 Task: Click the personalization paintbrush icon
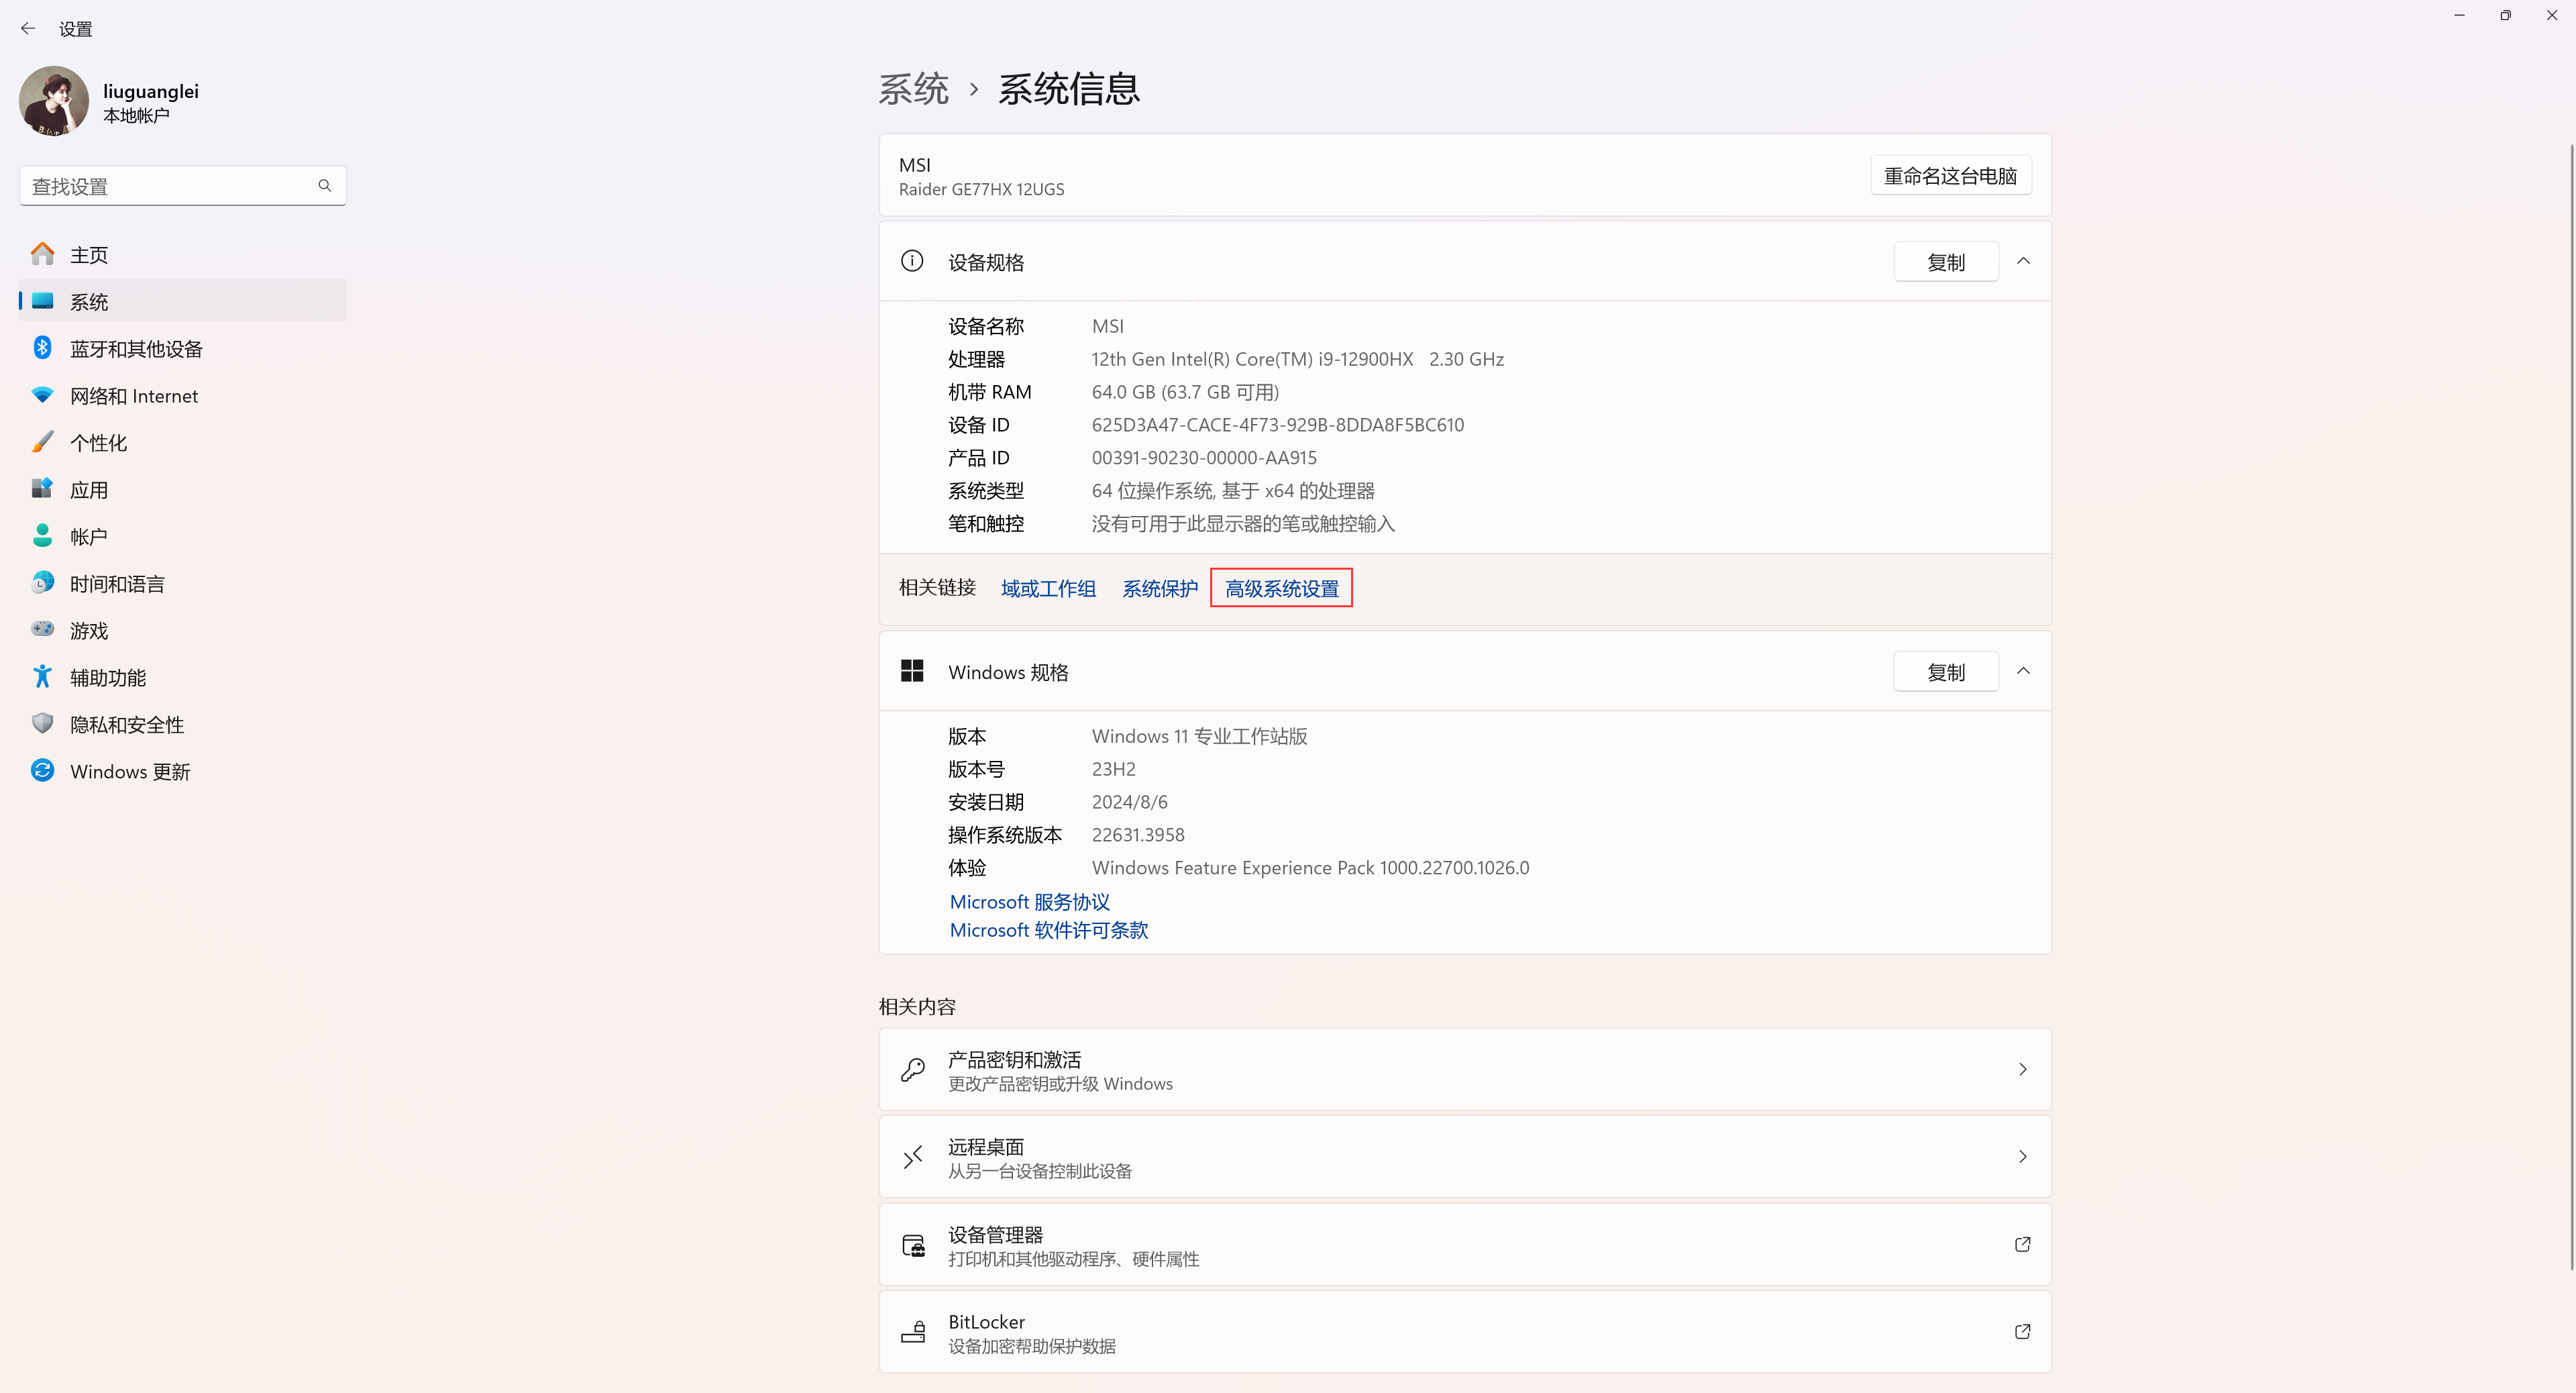click(x=42, y=442)
